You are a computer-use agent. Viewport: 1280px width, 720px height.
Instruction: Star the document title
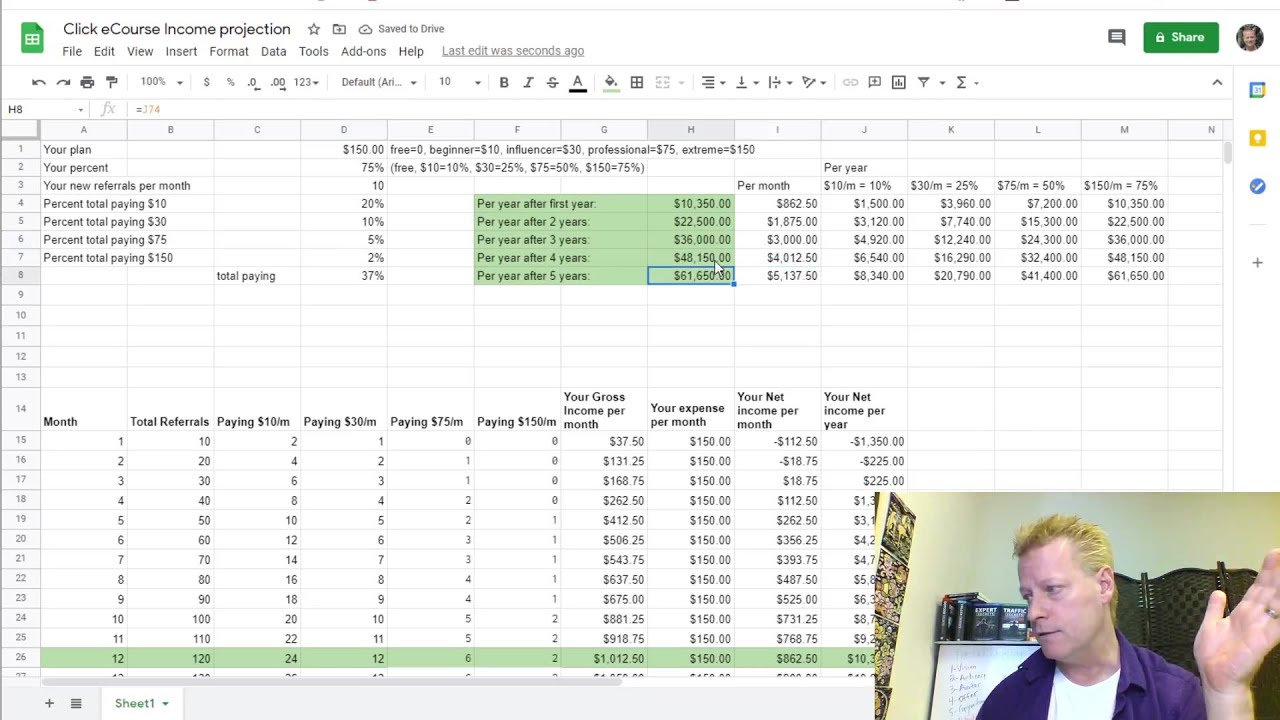(x=314, y=29)
